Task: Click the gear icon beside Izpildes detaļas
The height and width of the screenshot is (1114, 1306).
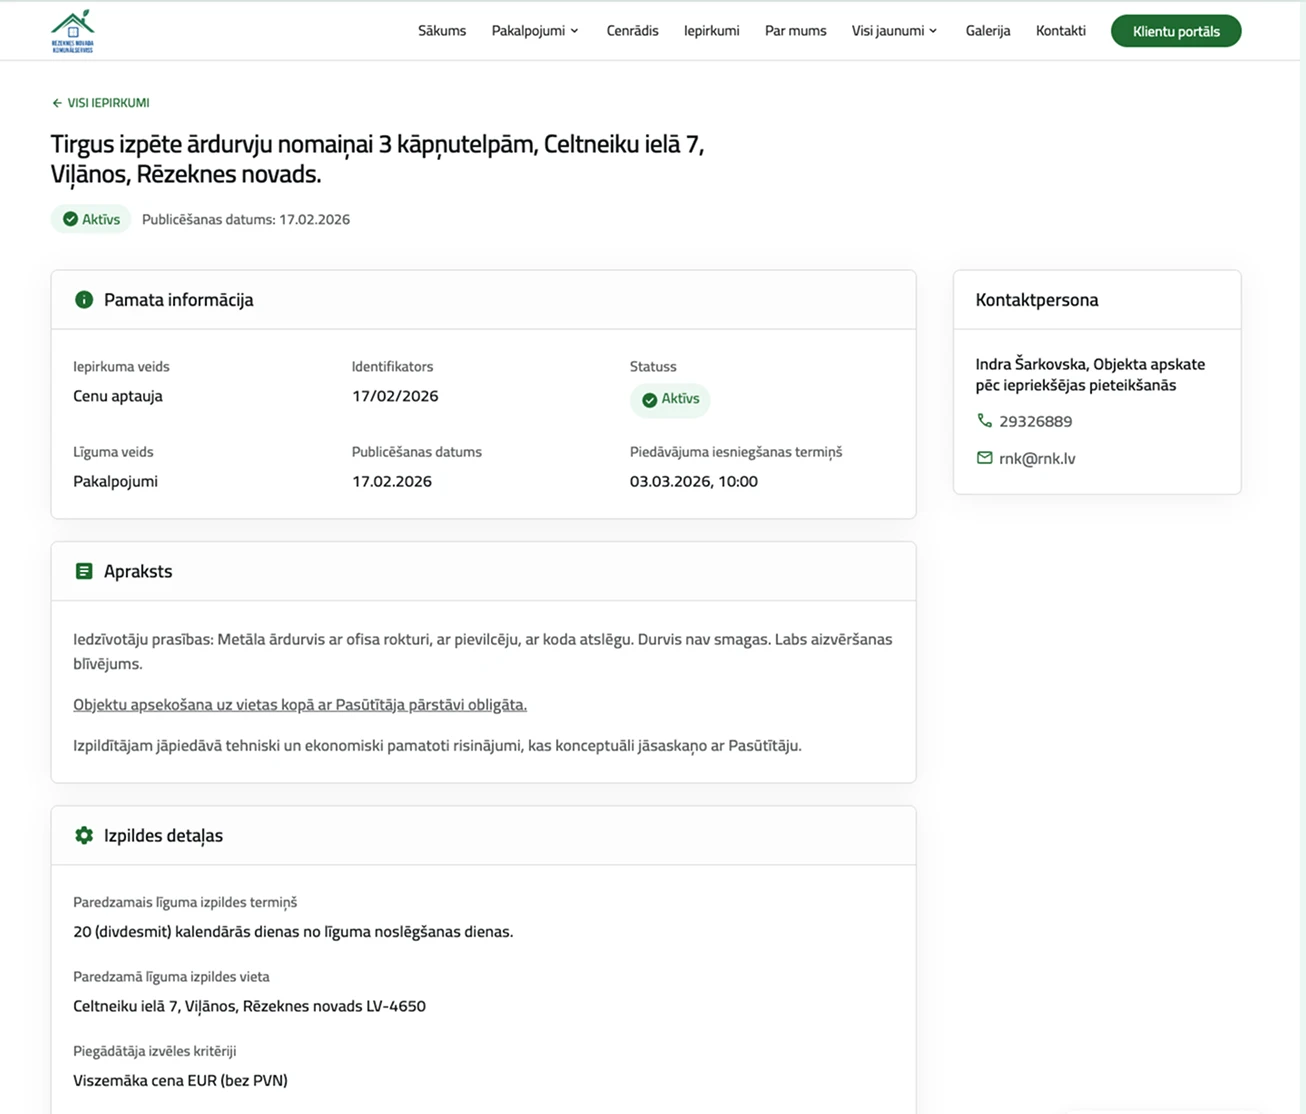Action: pos(84,835)
